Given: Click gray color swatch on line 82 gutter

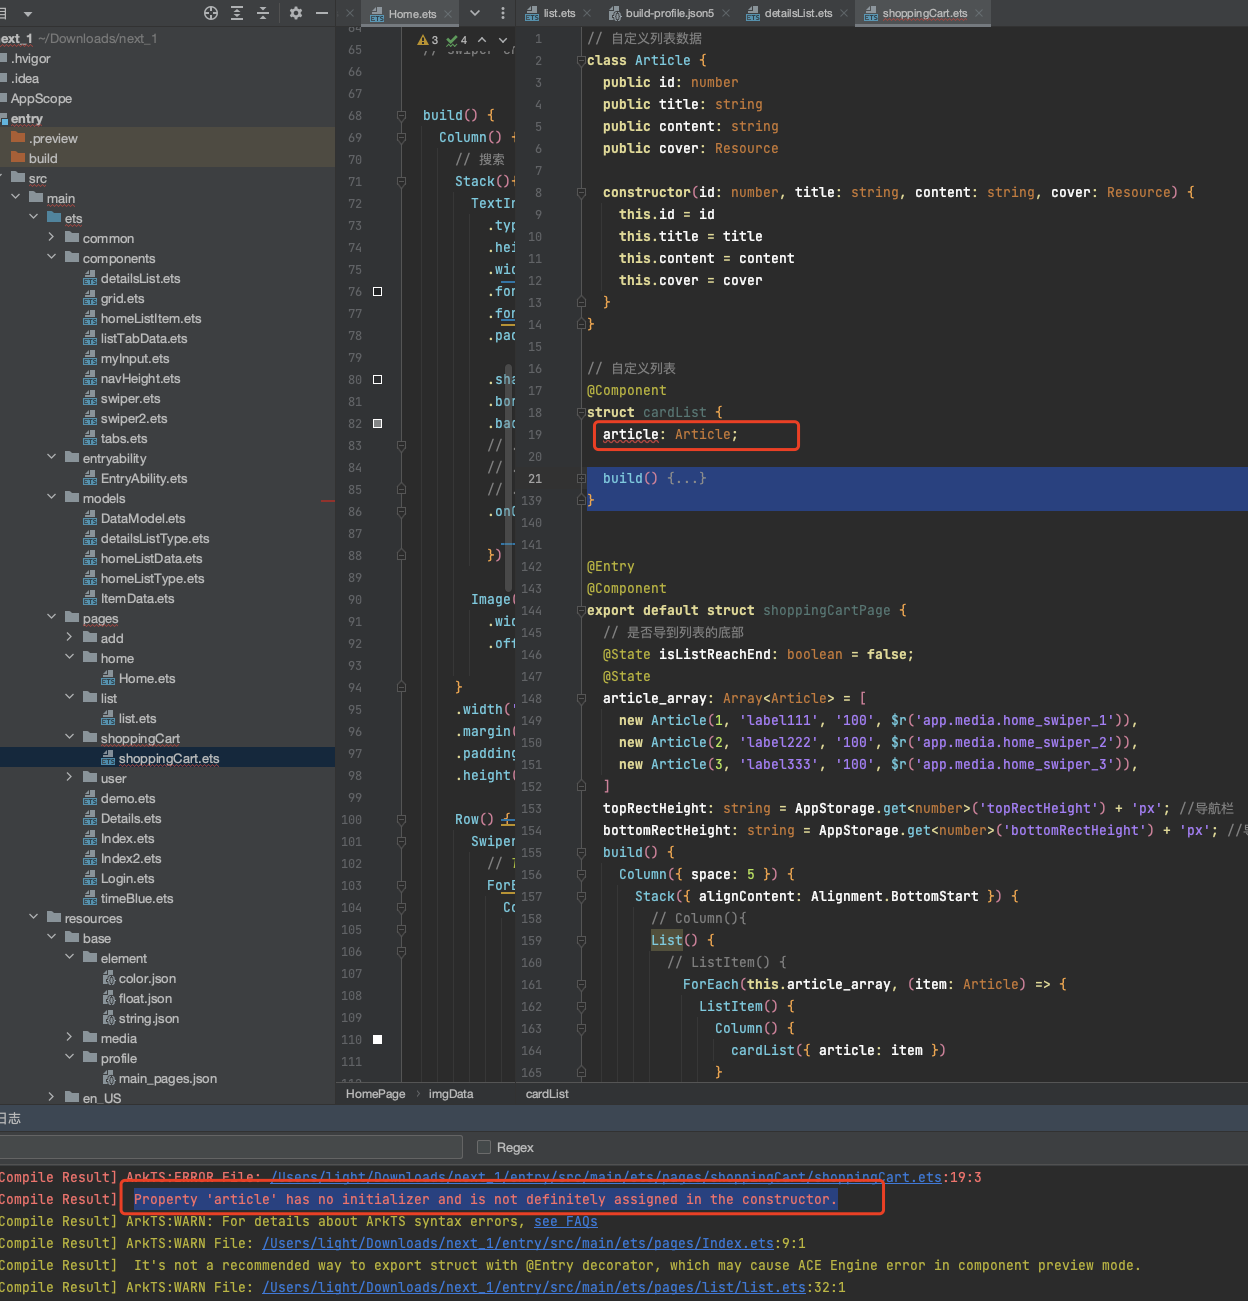Looking at the screenshot, I should pyautogui.click(x=377, y=423).
